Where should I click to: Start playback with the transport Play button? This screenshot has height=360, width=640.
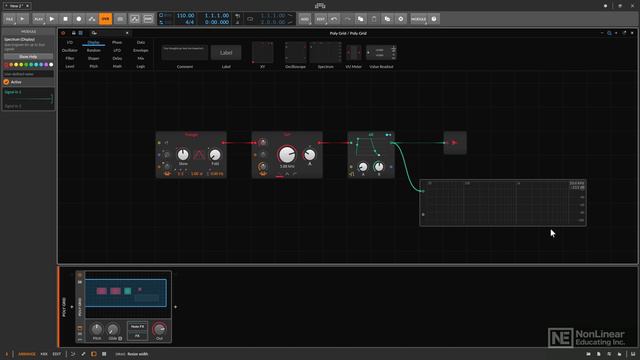[52, 19]
